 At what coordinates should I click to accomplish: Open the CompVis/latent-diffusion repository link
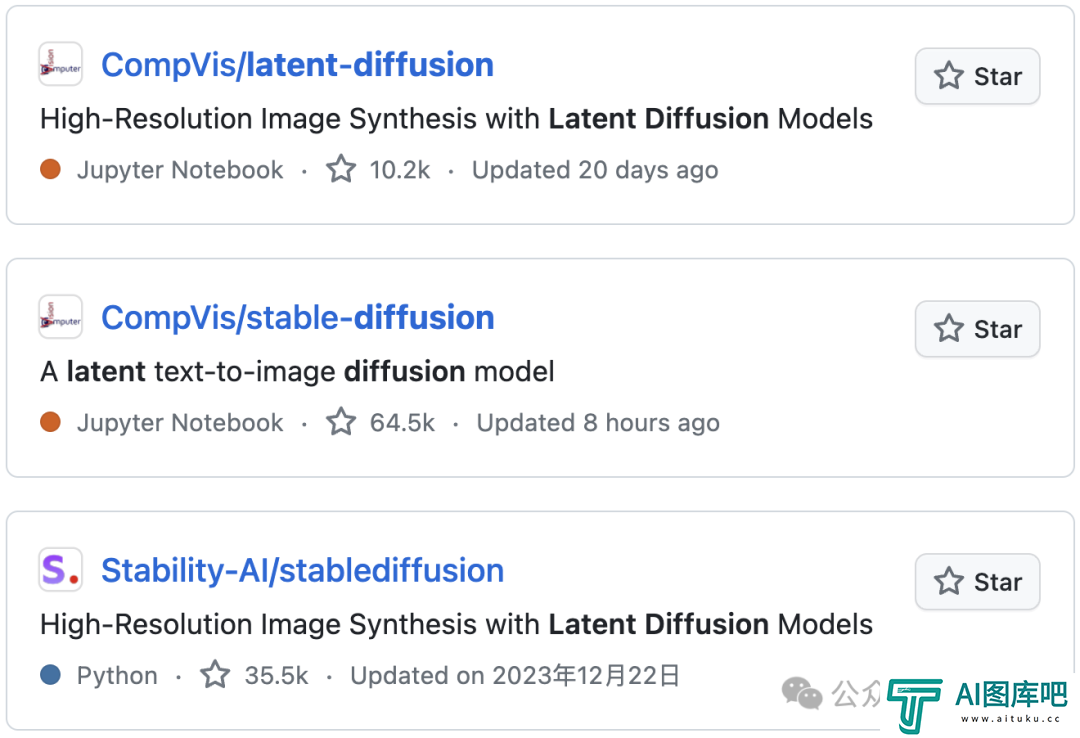[x=297, y=65]
